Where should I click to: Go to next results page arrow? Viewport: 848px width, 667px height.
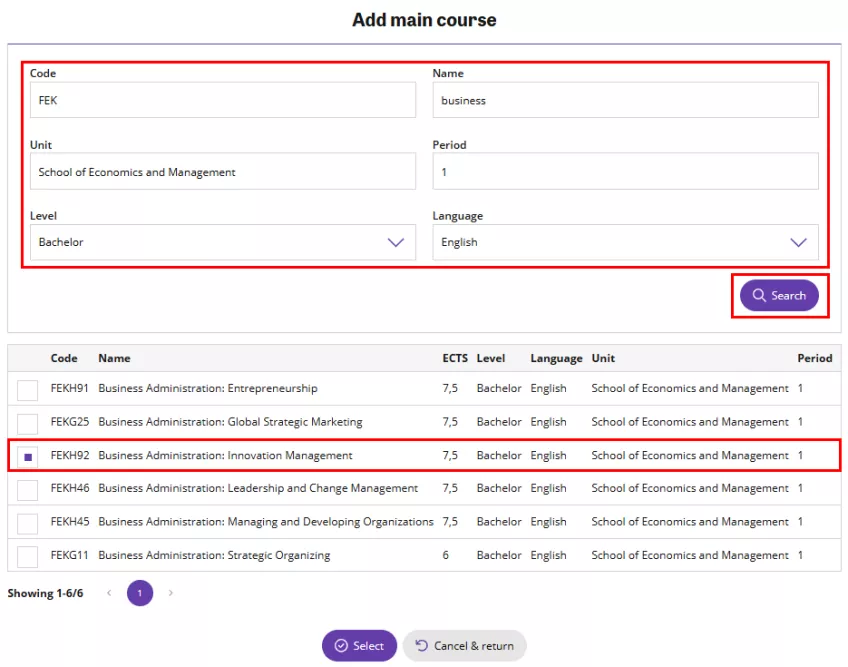(171, 594)
